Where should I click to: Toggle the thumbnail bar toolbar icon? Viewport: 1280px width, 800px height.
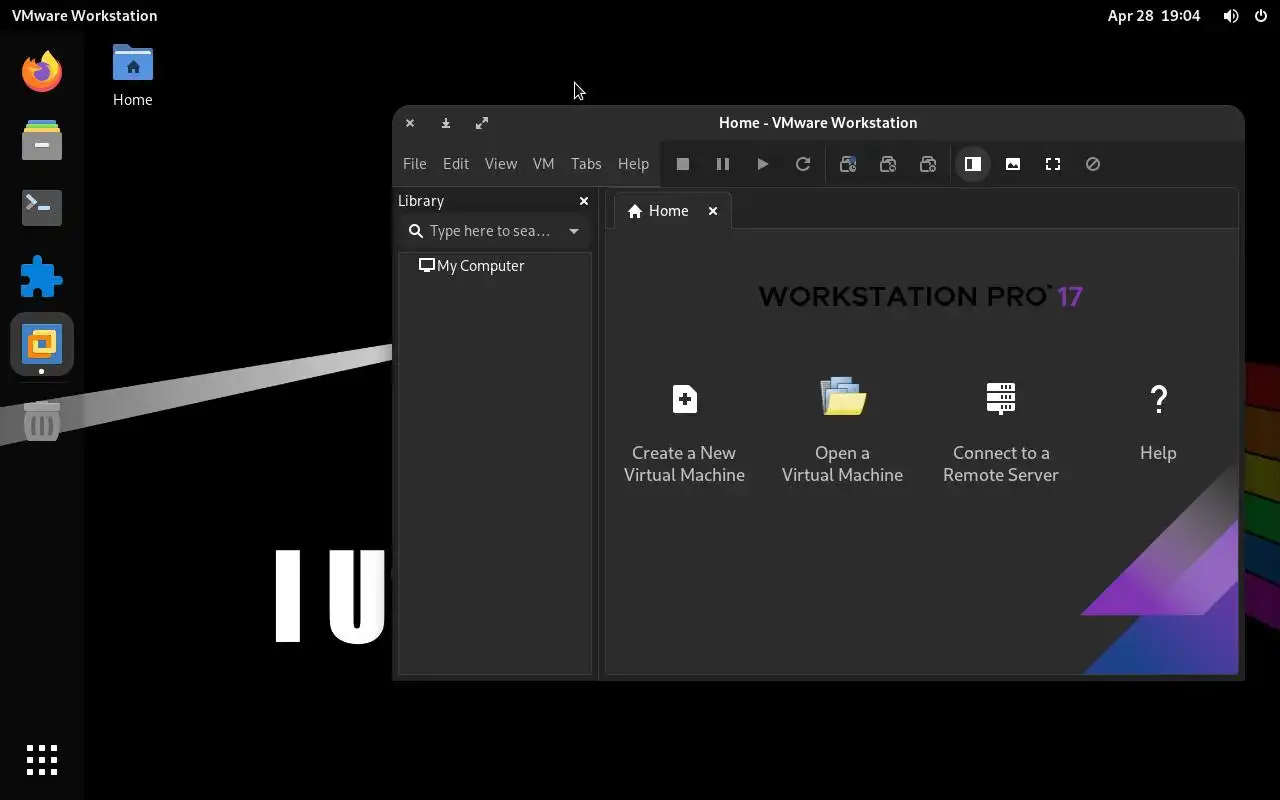(x=1013, y=164)
